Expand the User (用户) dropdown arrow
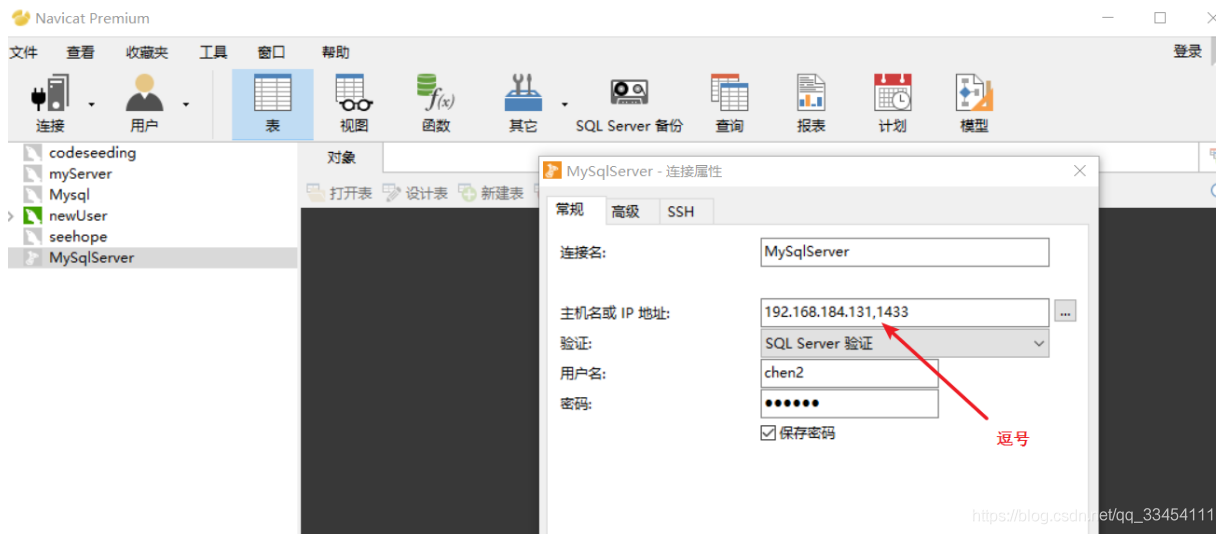Image resolution: width=1223 pixels, height=534 pixels. pyautogui.click(x=185, y=104)
